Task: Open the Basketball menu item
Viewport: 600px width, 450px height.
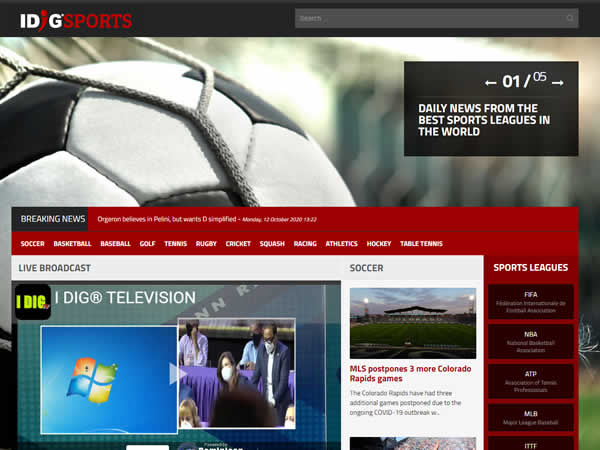Action: tap(72, 244)
